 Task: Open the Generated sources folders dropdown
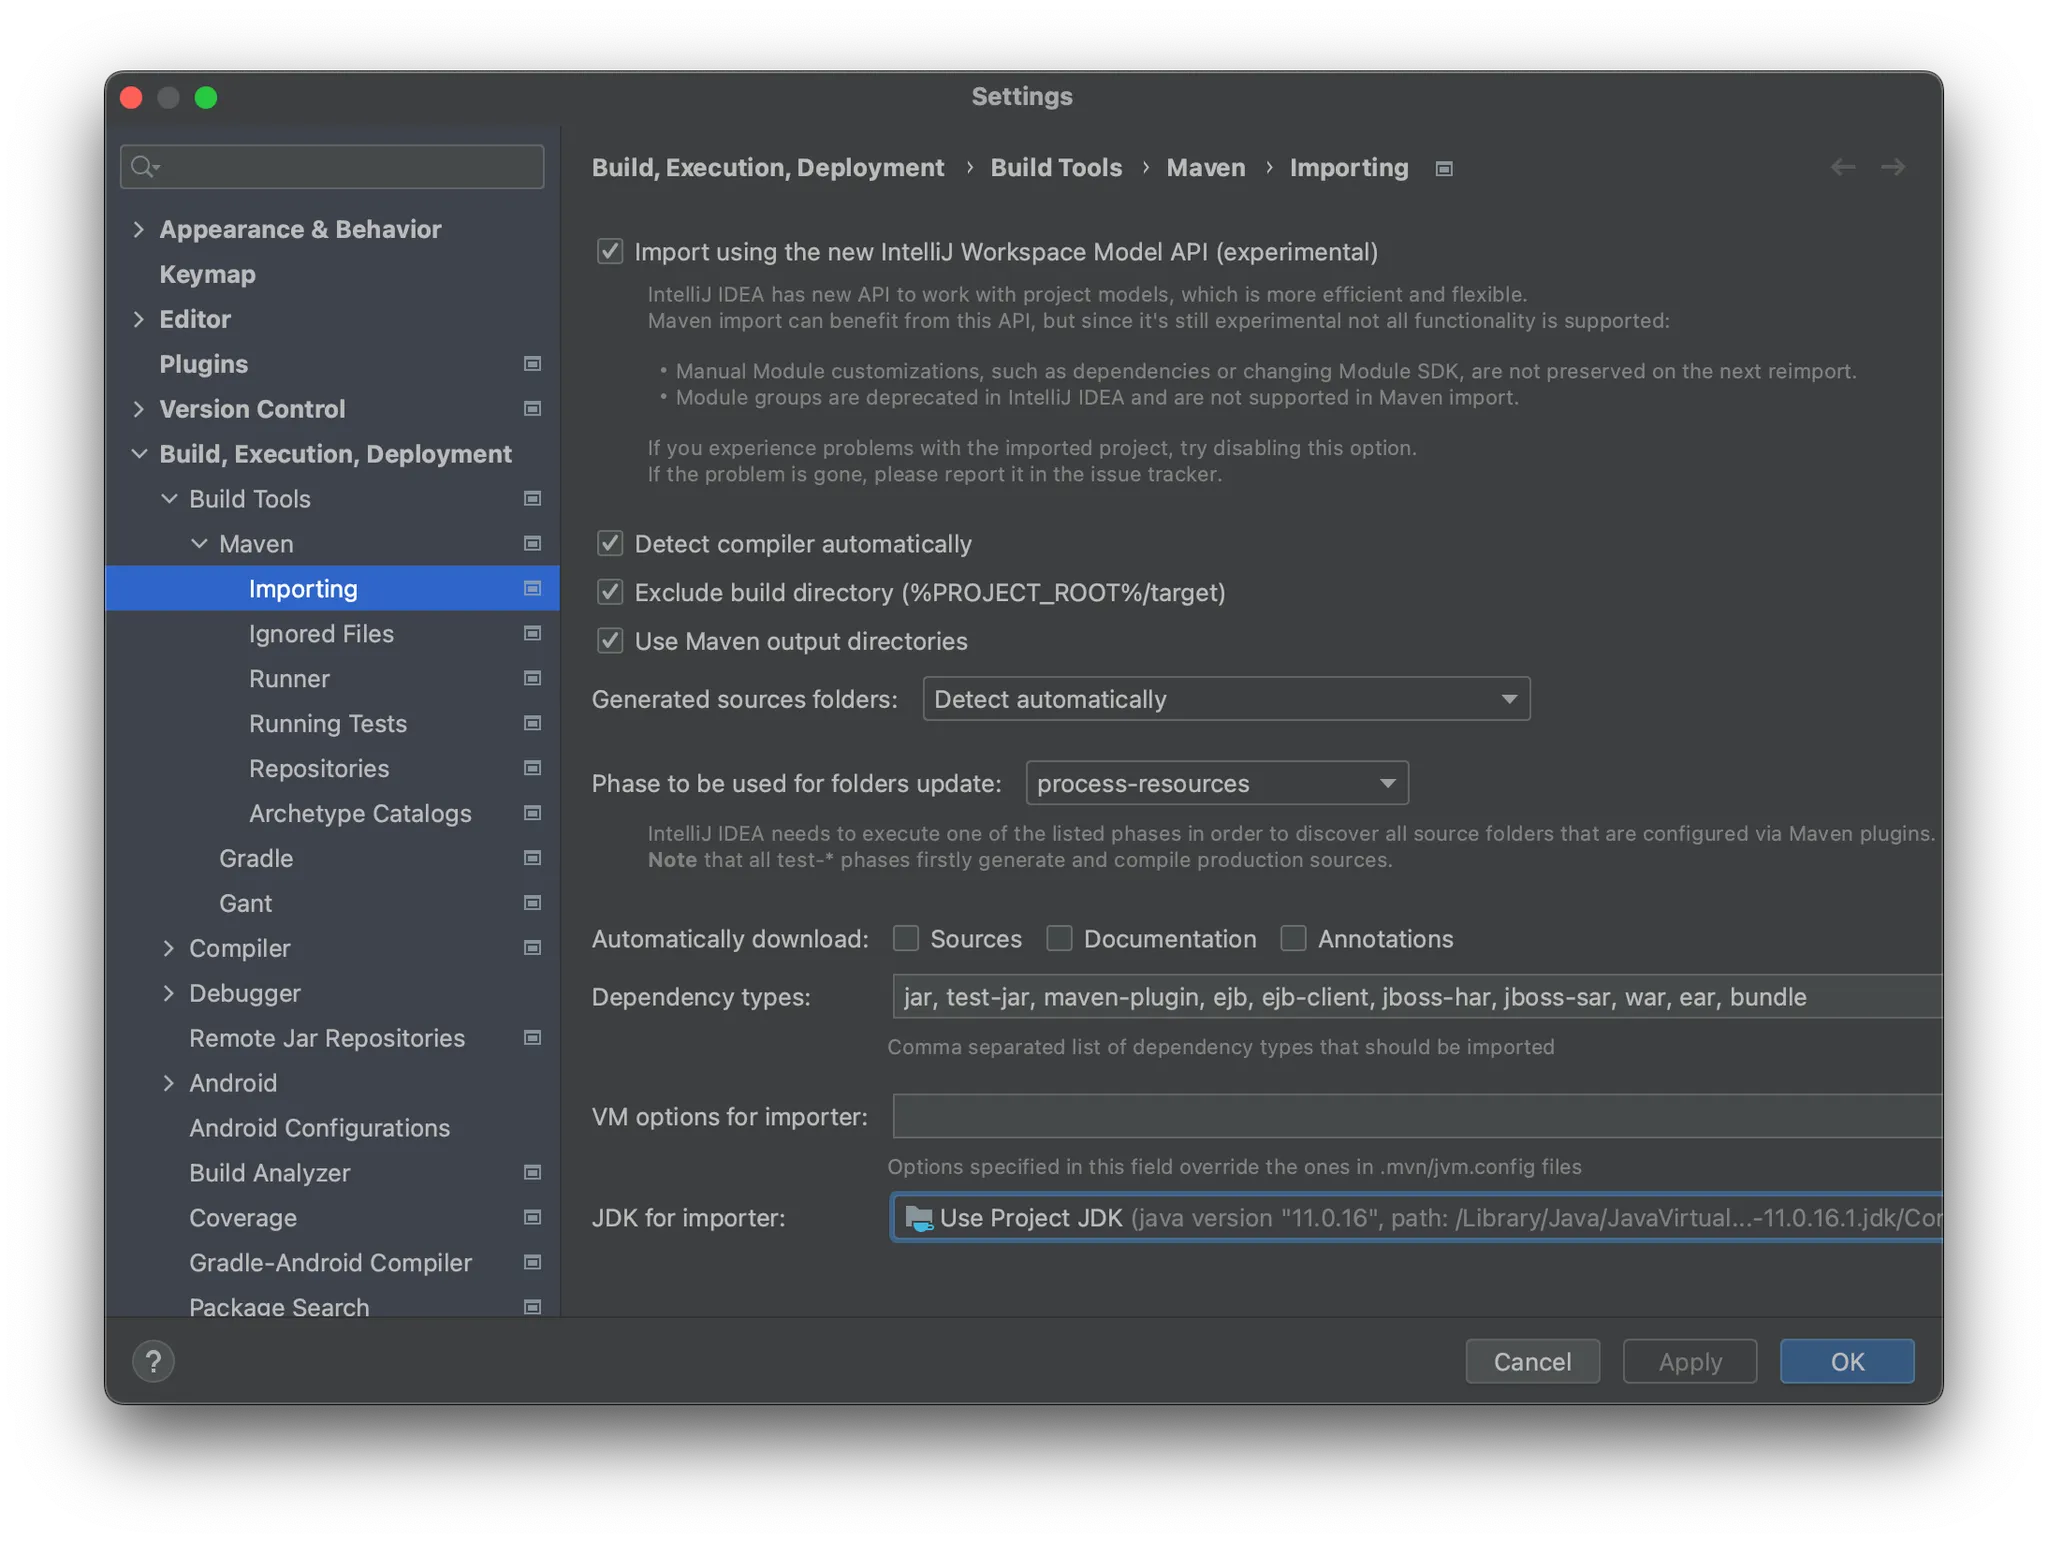point(1225,699)
